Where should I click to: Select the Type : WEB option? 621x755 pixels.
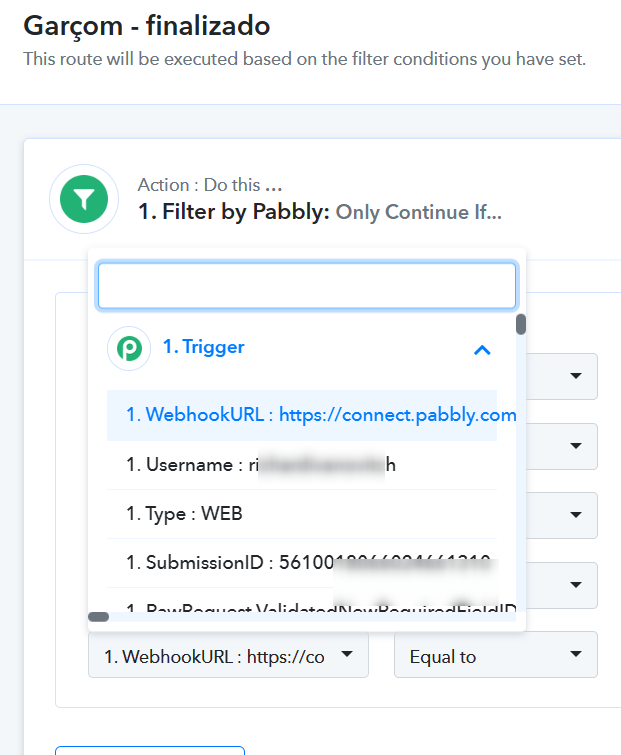pyautogui.click(x=302, y=514)
